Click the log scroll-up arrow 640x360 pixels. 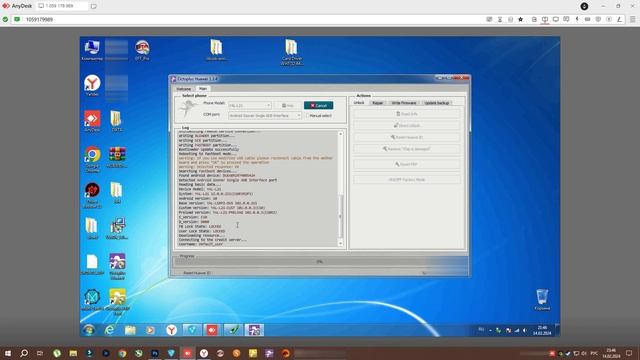[340, 134]
